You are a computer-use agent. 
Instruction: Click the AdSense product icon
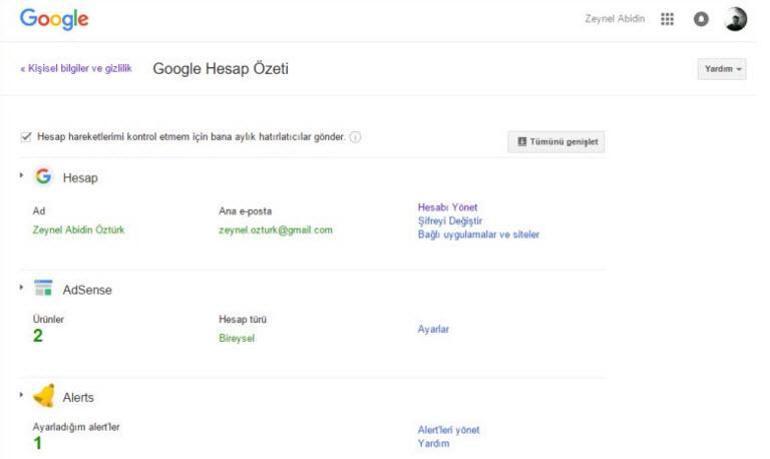pos(43,289)
